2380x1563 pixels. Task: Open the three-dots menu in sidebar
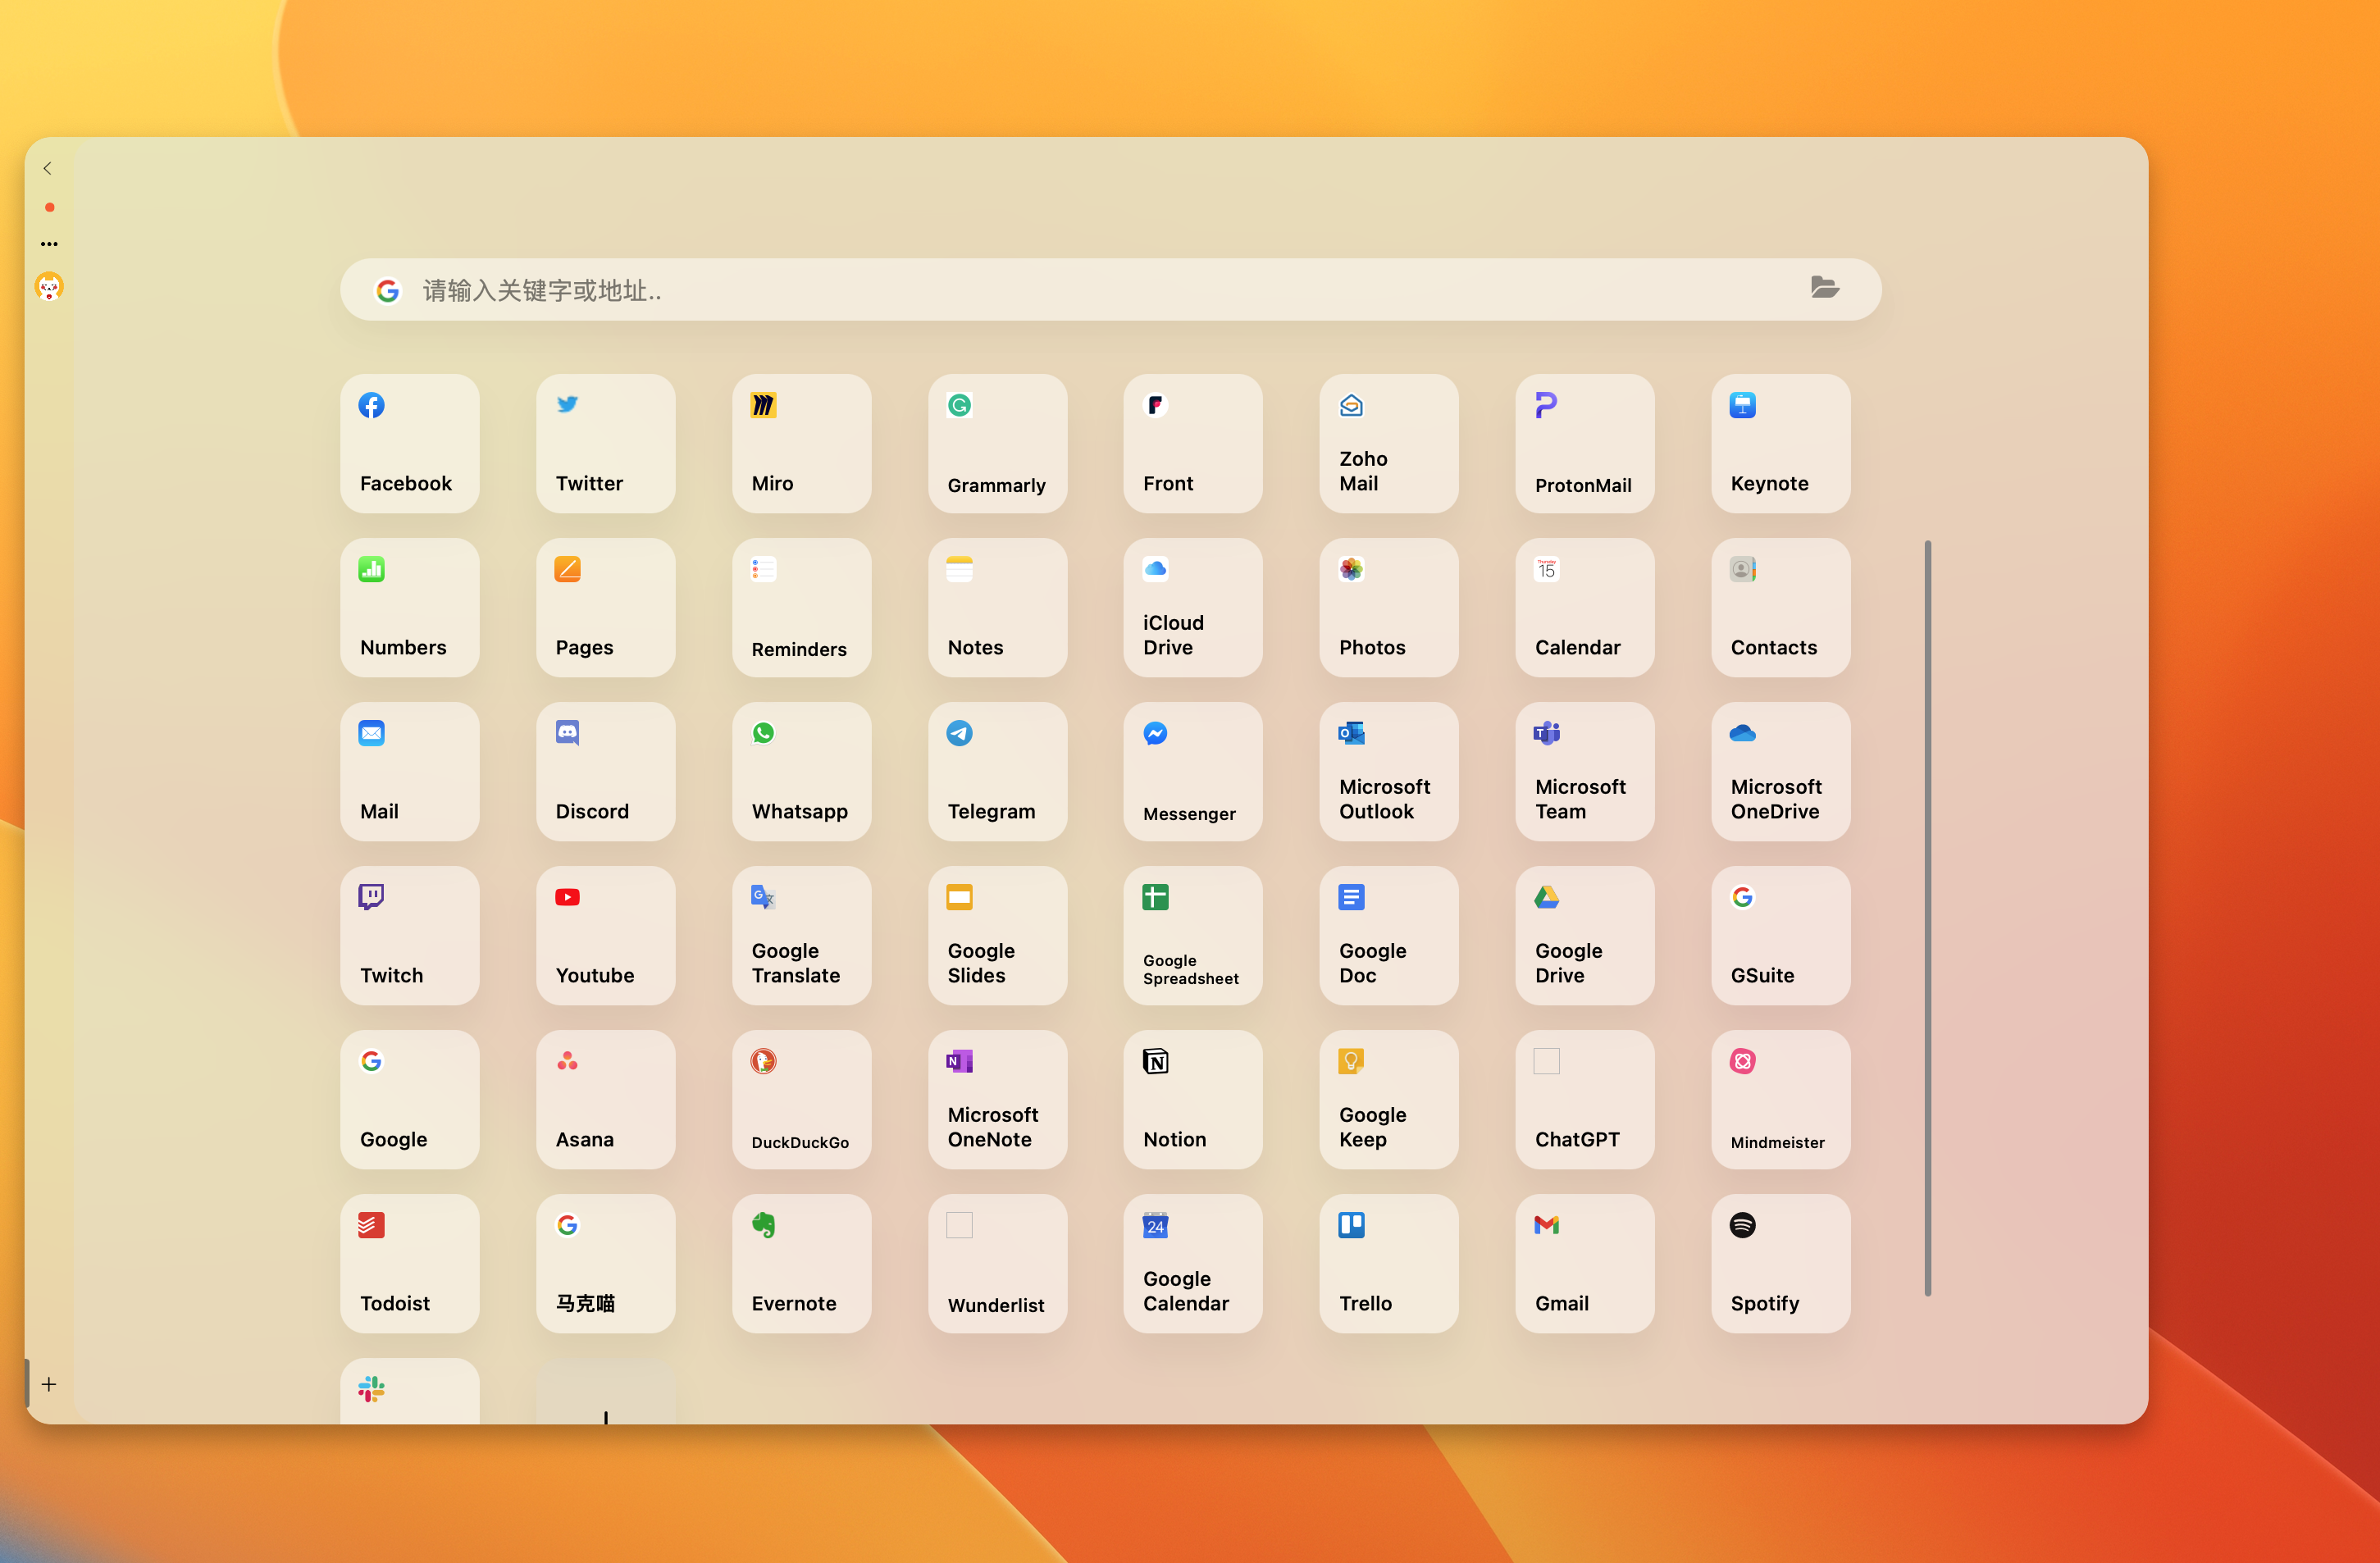(49, 243)
